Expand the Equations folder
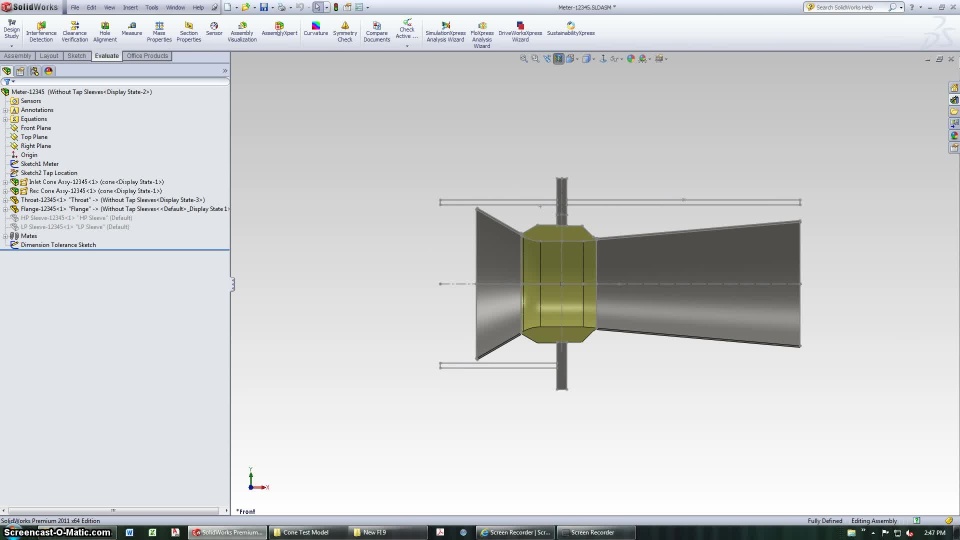960x540 pixels. [x=6, y=119]
